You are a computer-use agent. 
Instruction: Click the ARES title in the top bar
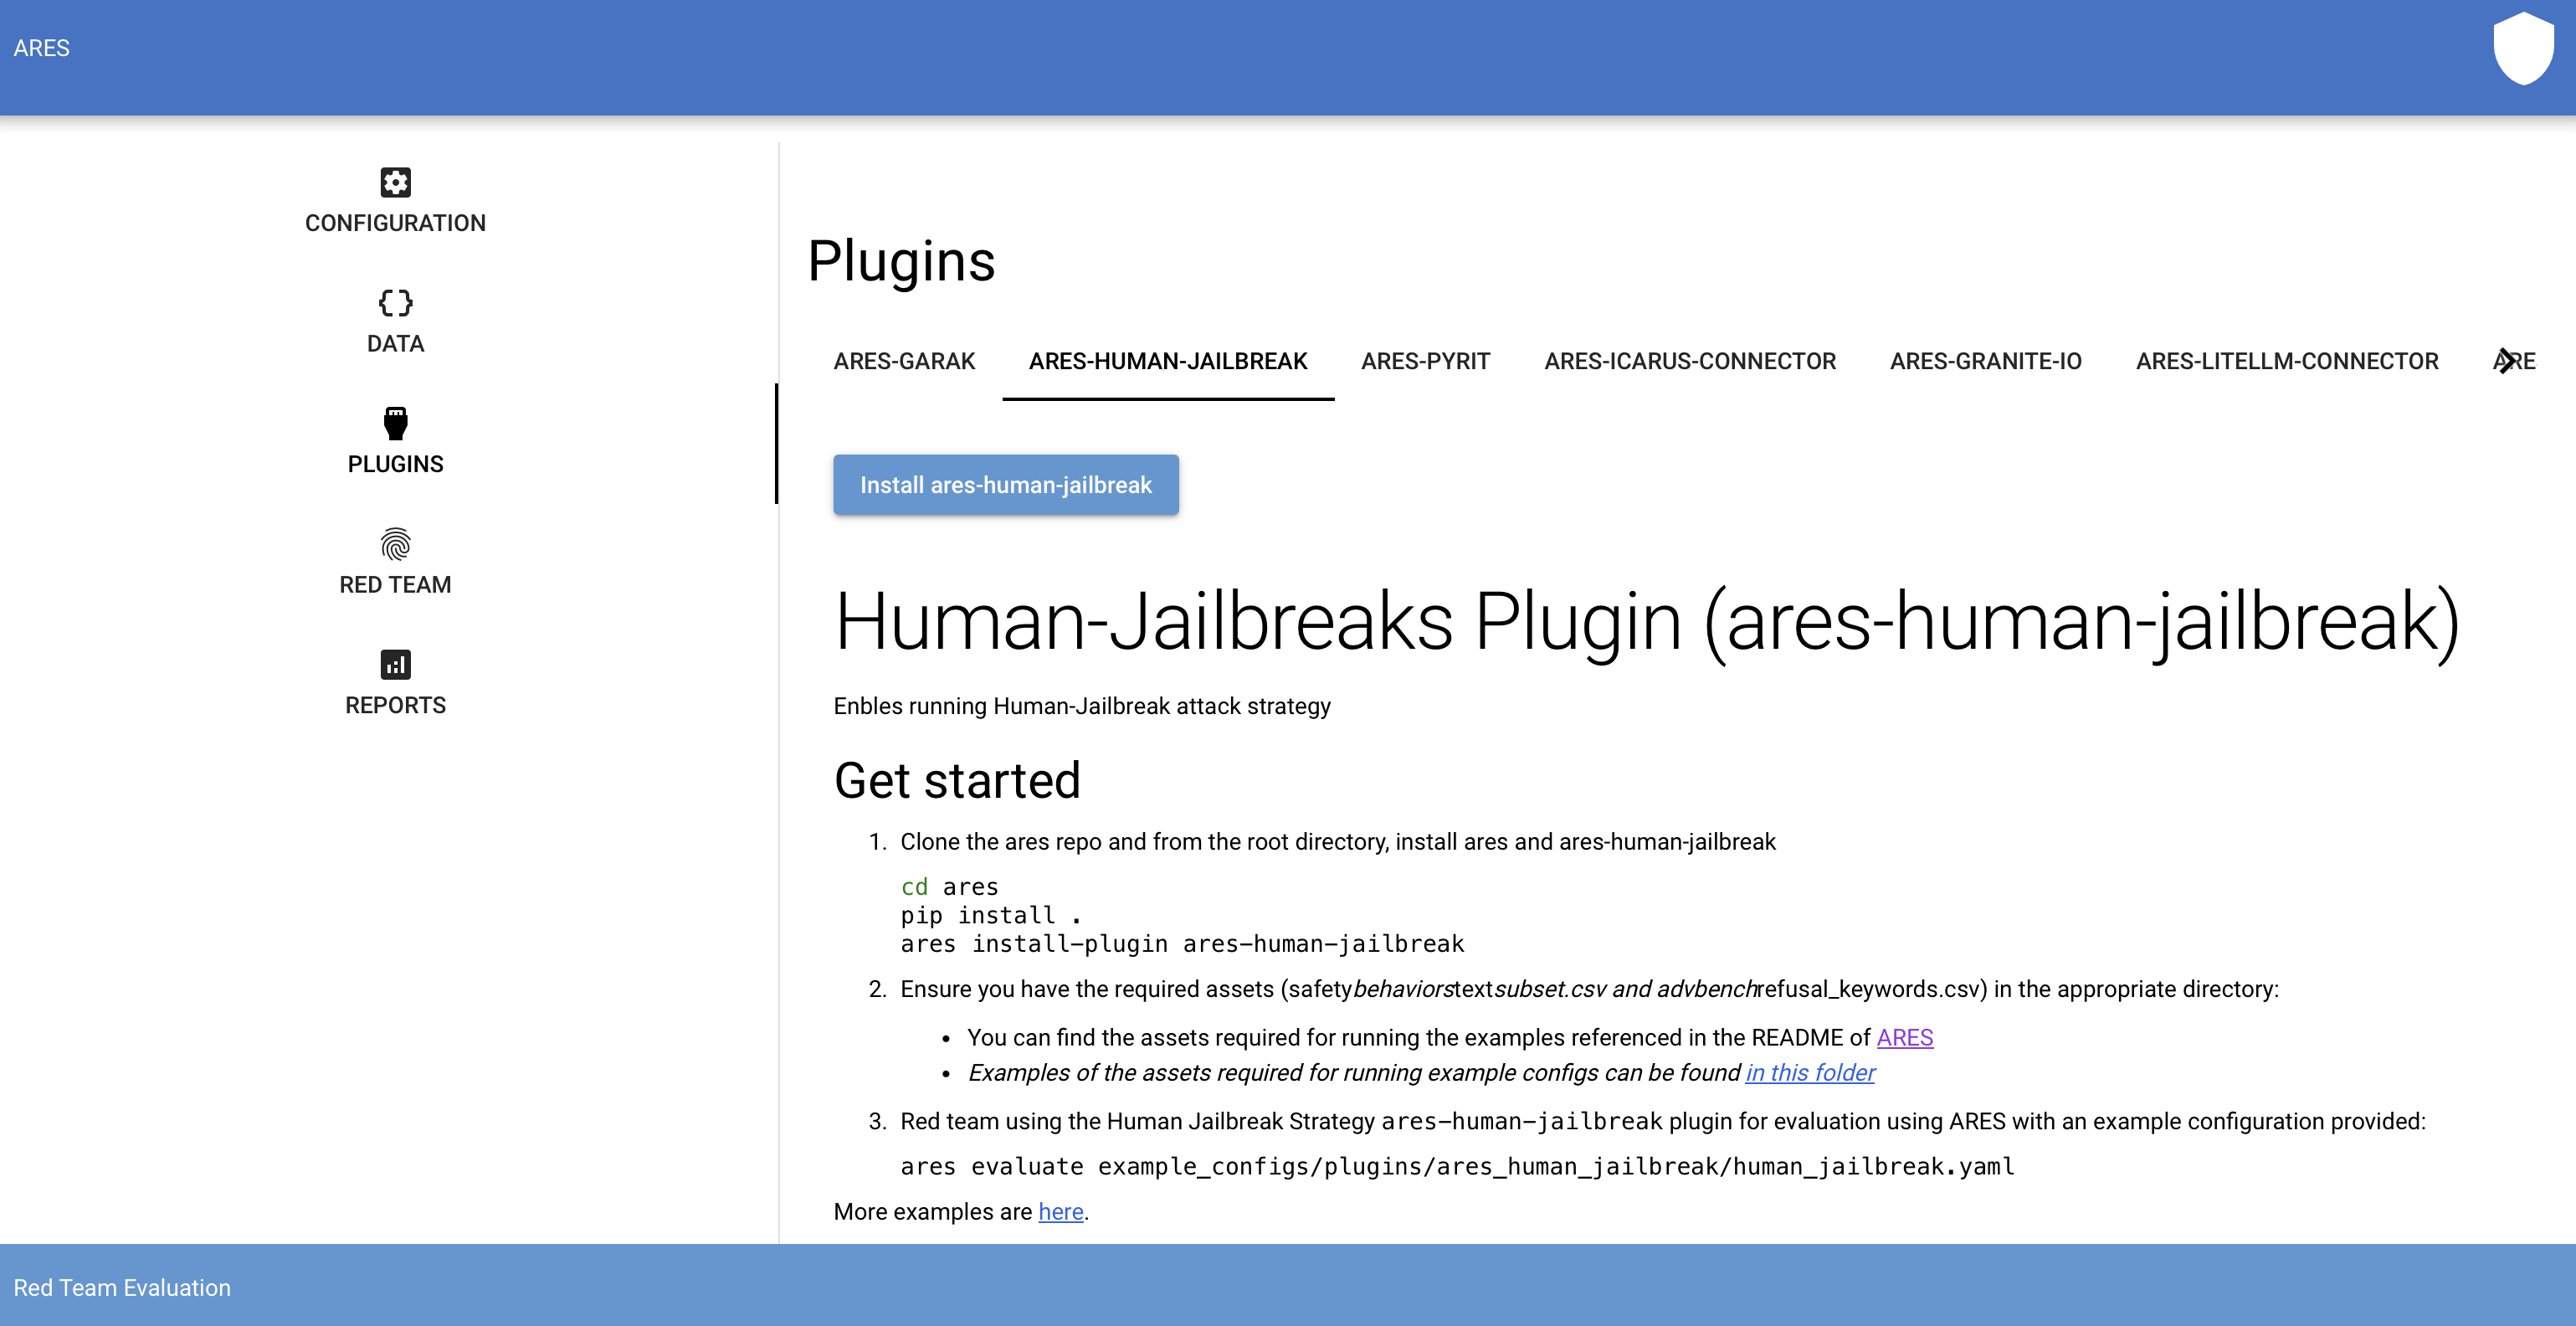point(42,48)
